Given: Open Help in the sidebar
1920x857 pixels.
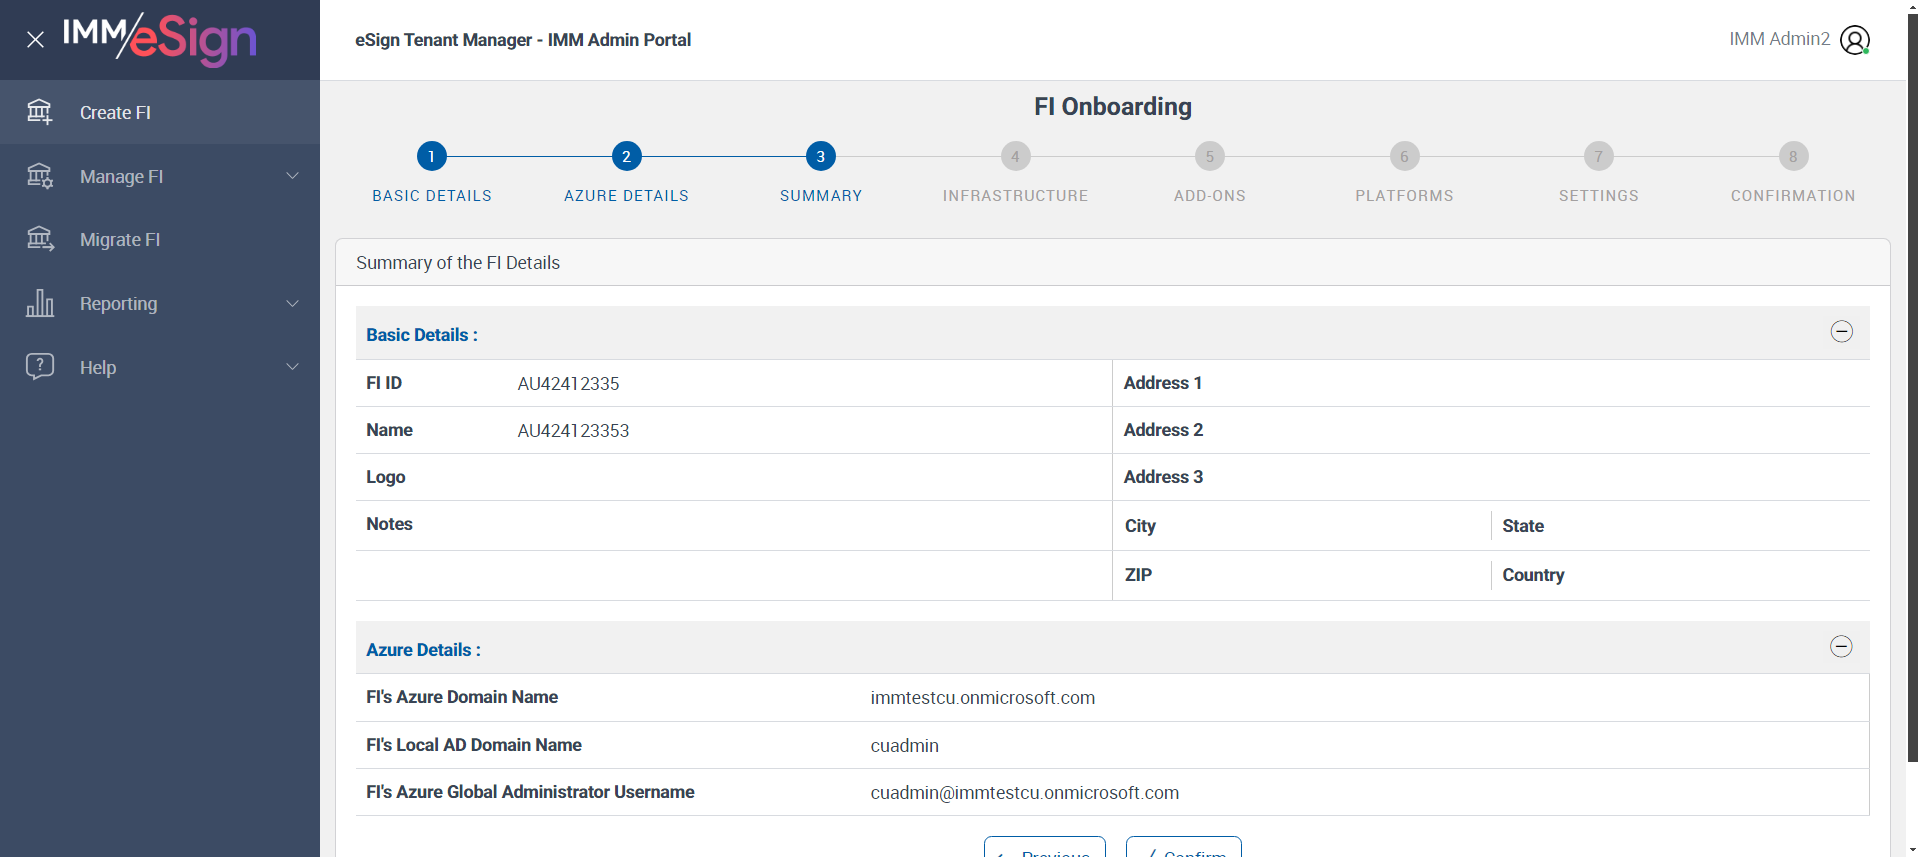Looking at the screenshot, I should [x=160, y=367].
